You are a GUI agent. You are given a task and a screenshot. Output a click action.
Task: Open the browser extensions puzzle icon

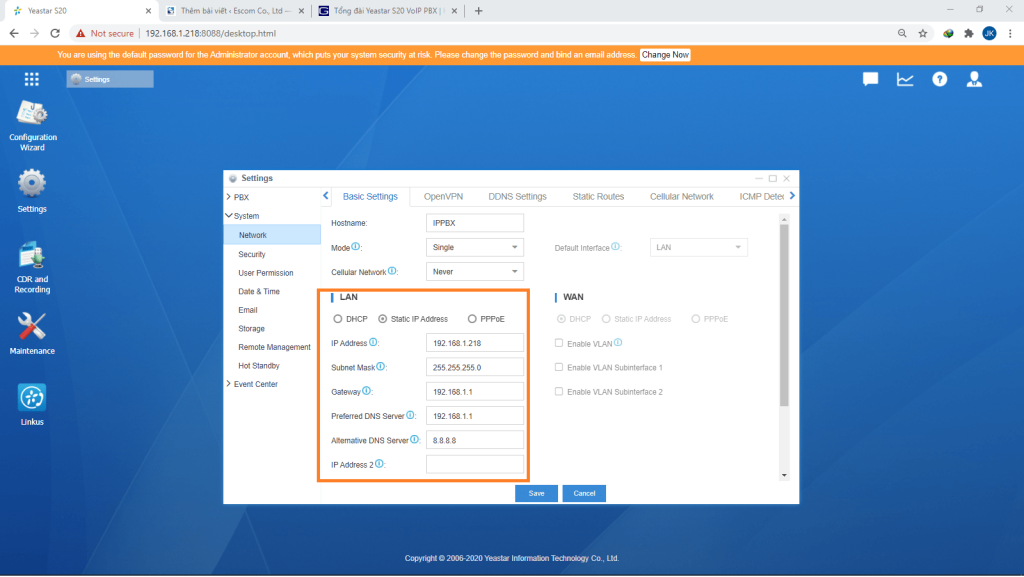point(969,33)
